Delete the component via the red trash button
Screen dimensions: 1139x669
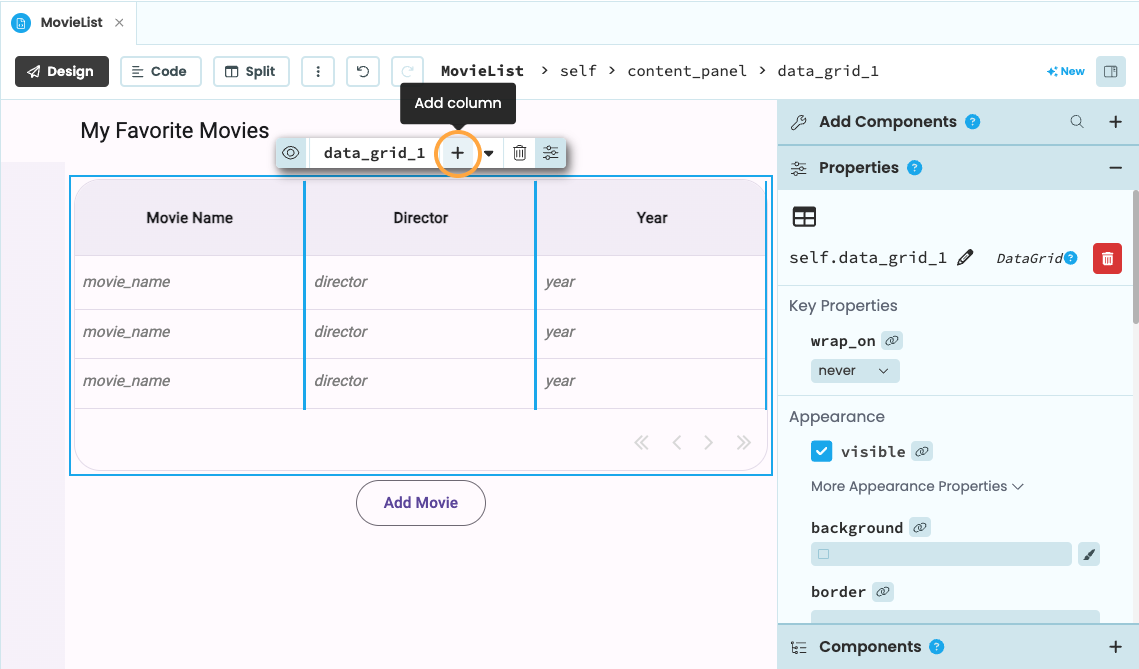point(1107,258)
